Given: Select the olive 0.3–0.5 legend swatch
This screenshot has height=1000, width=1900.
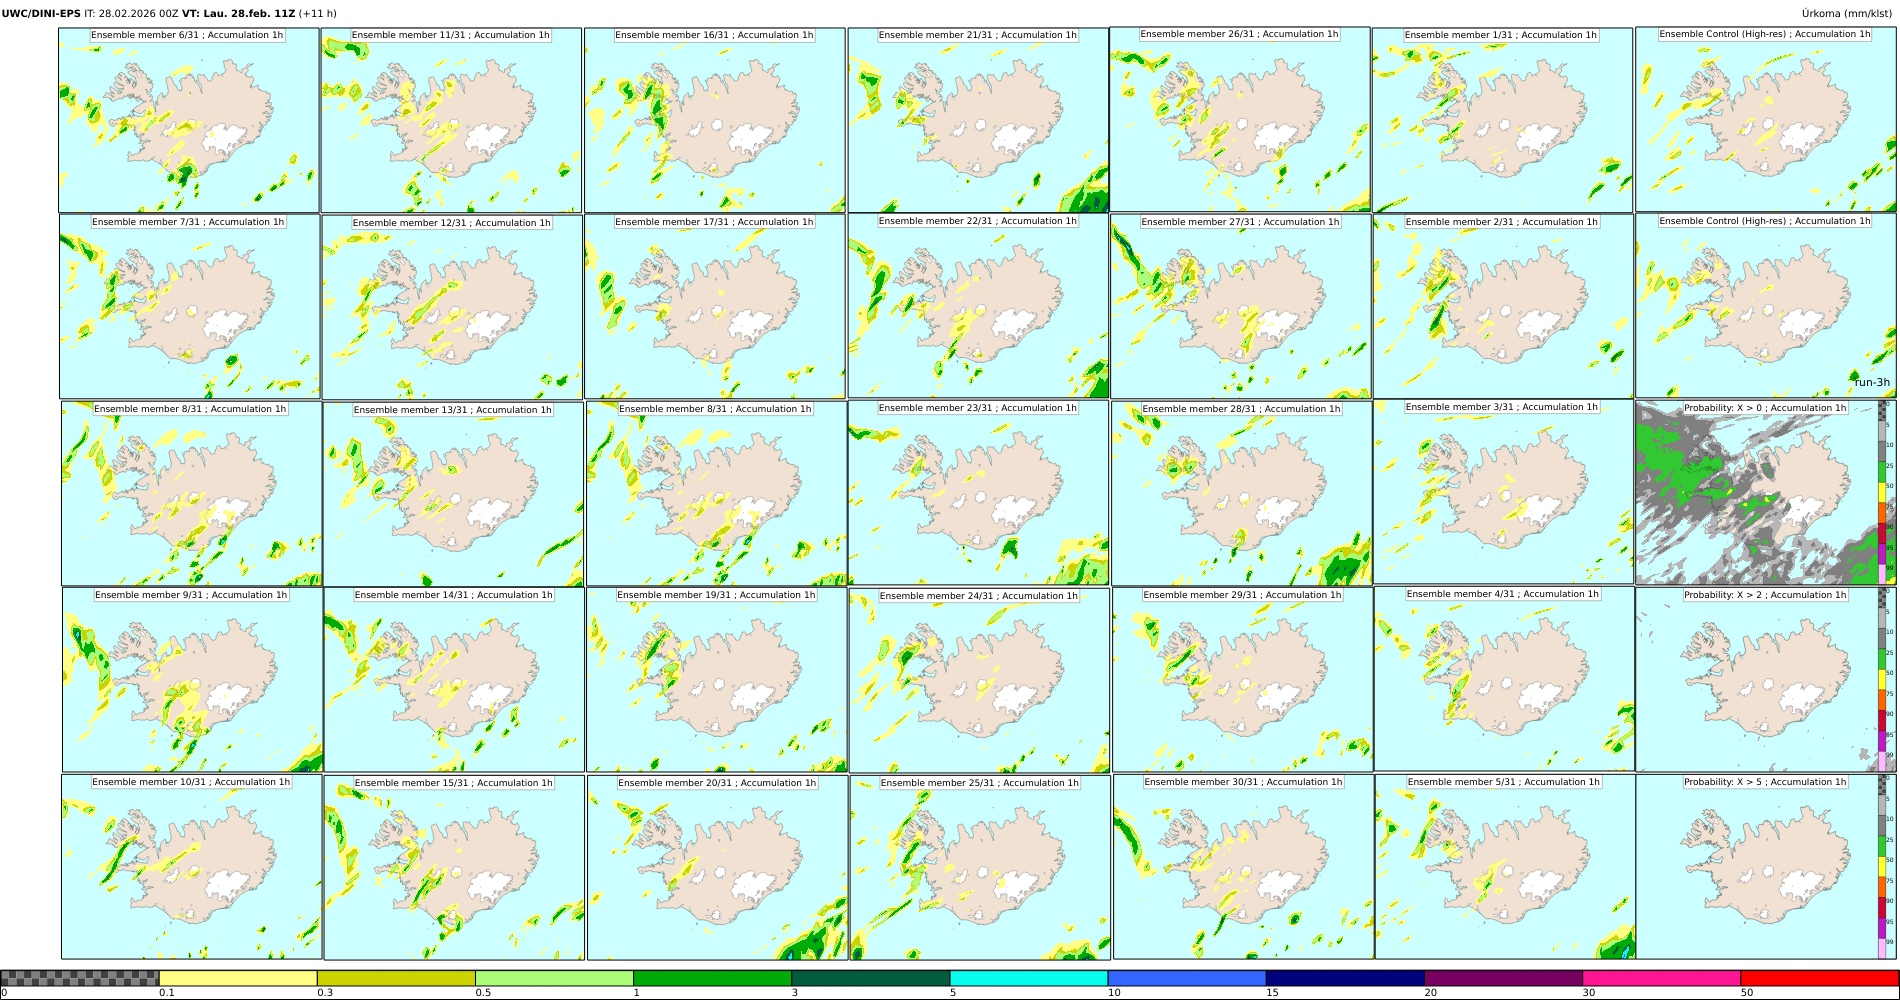Looking at the screenshot, I should click(x=396, y=978).
